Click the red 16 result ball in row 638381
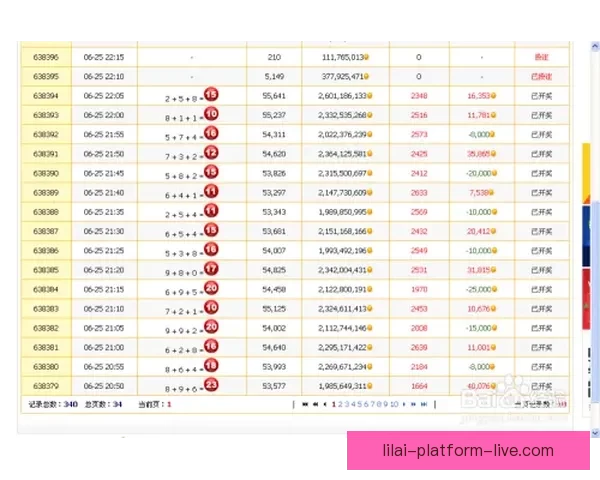 tap(211, 346)
